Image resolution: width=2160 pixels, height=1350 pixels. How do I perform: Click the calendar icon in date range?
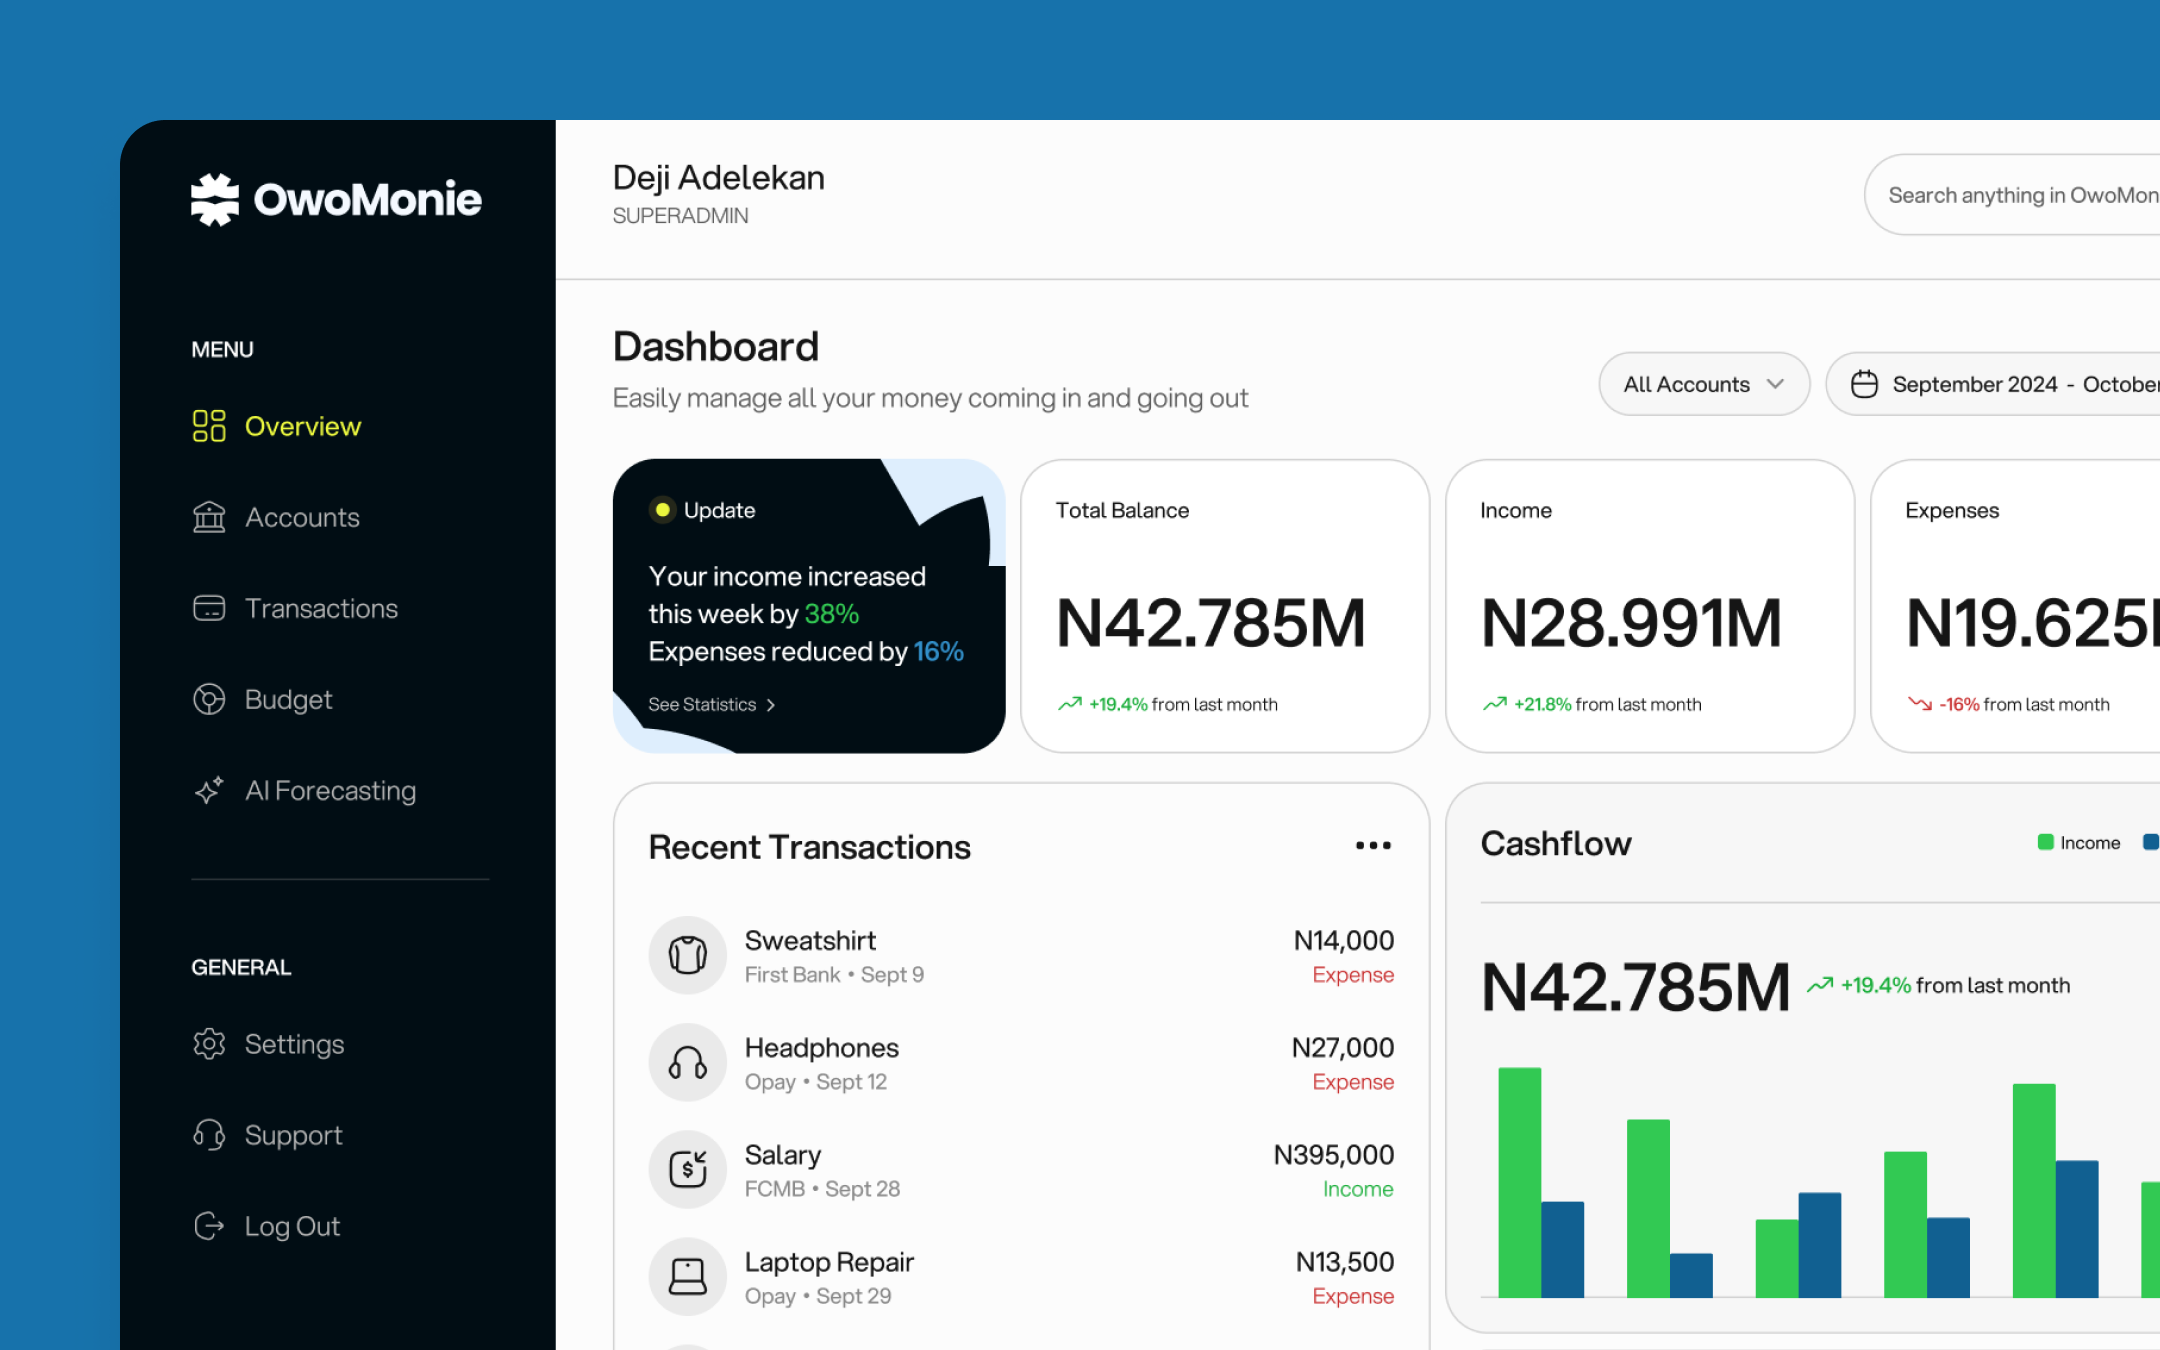(1864, 384)
